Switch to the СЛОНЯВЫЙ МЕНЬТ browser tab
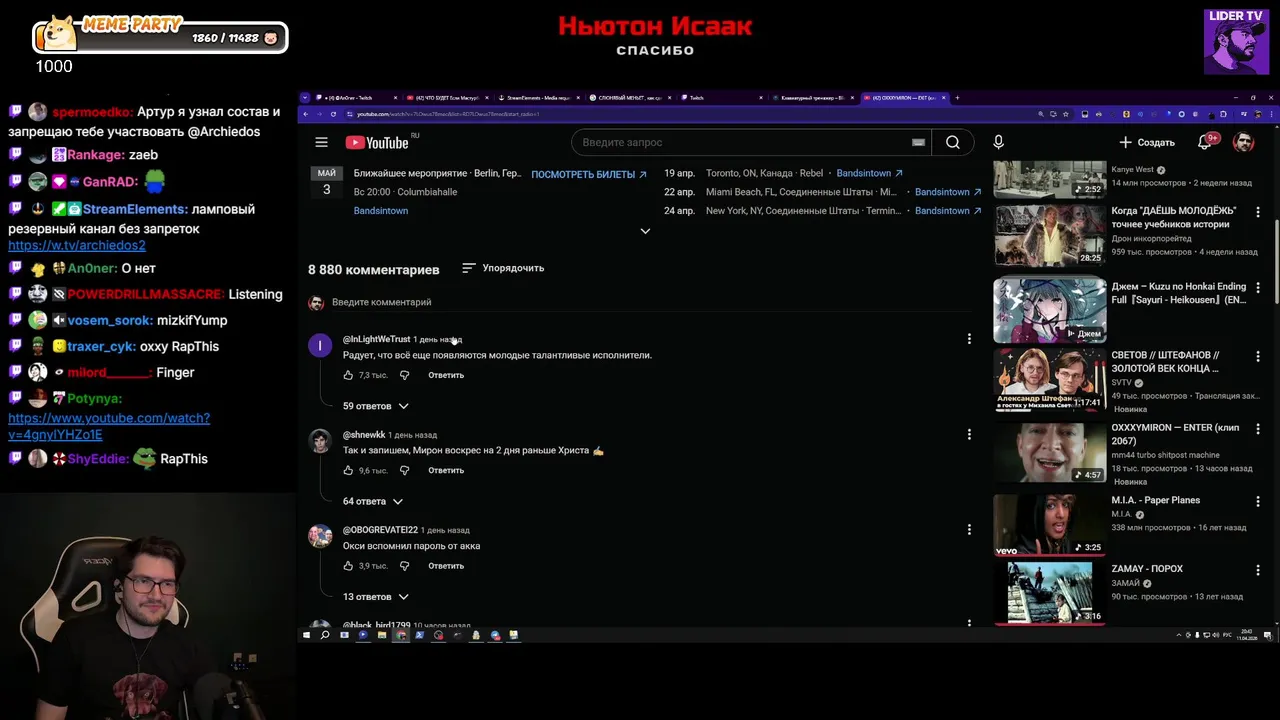Image resolution: width=1280 pixels, height=720 pixels. pos(630,98)
